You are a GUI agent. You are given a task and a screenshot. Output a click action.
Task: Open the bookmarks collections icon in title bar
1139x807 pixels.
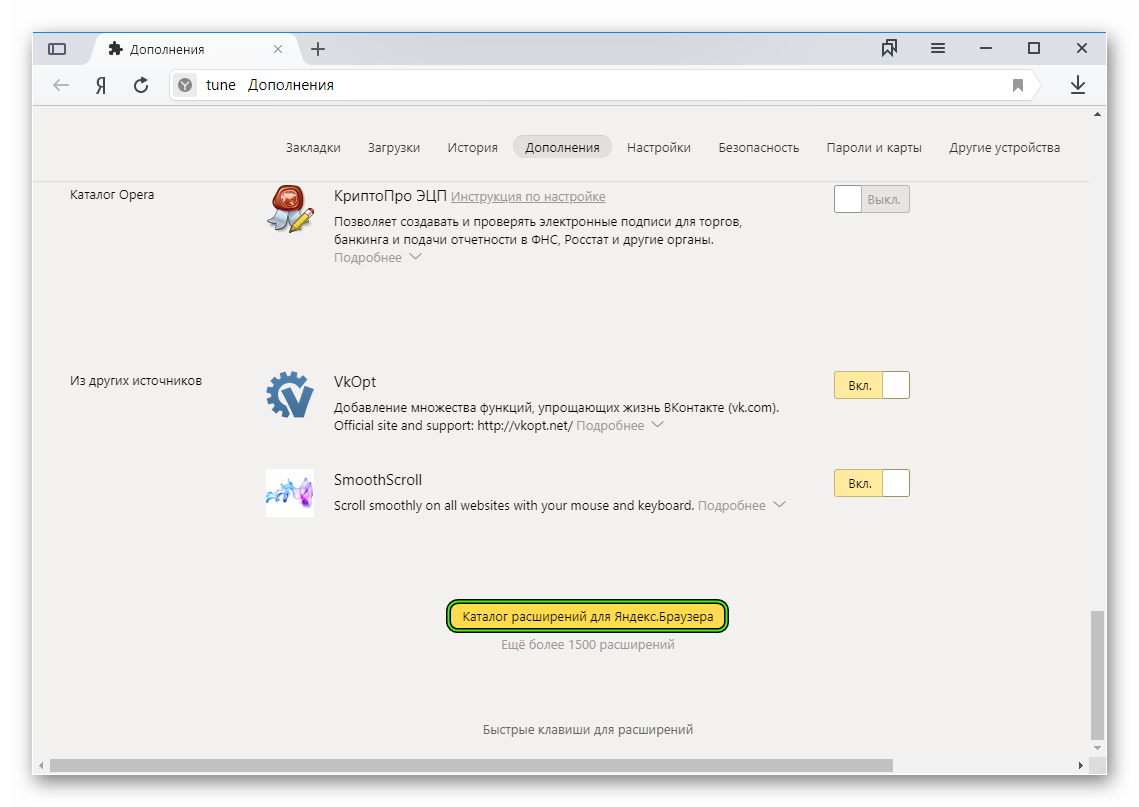pos(889,49)
